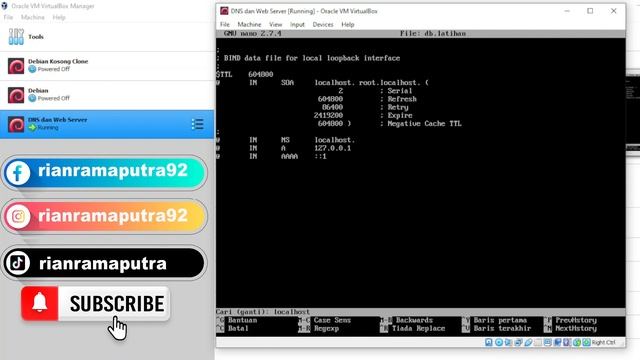Open the Help menu in the VM window

(x=348, y=24)
